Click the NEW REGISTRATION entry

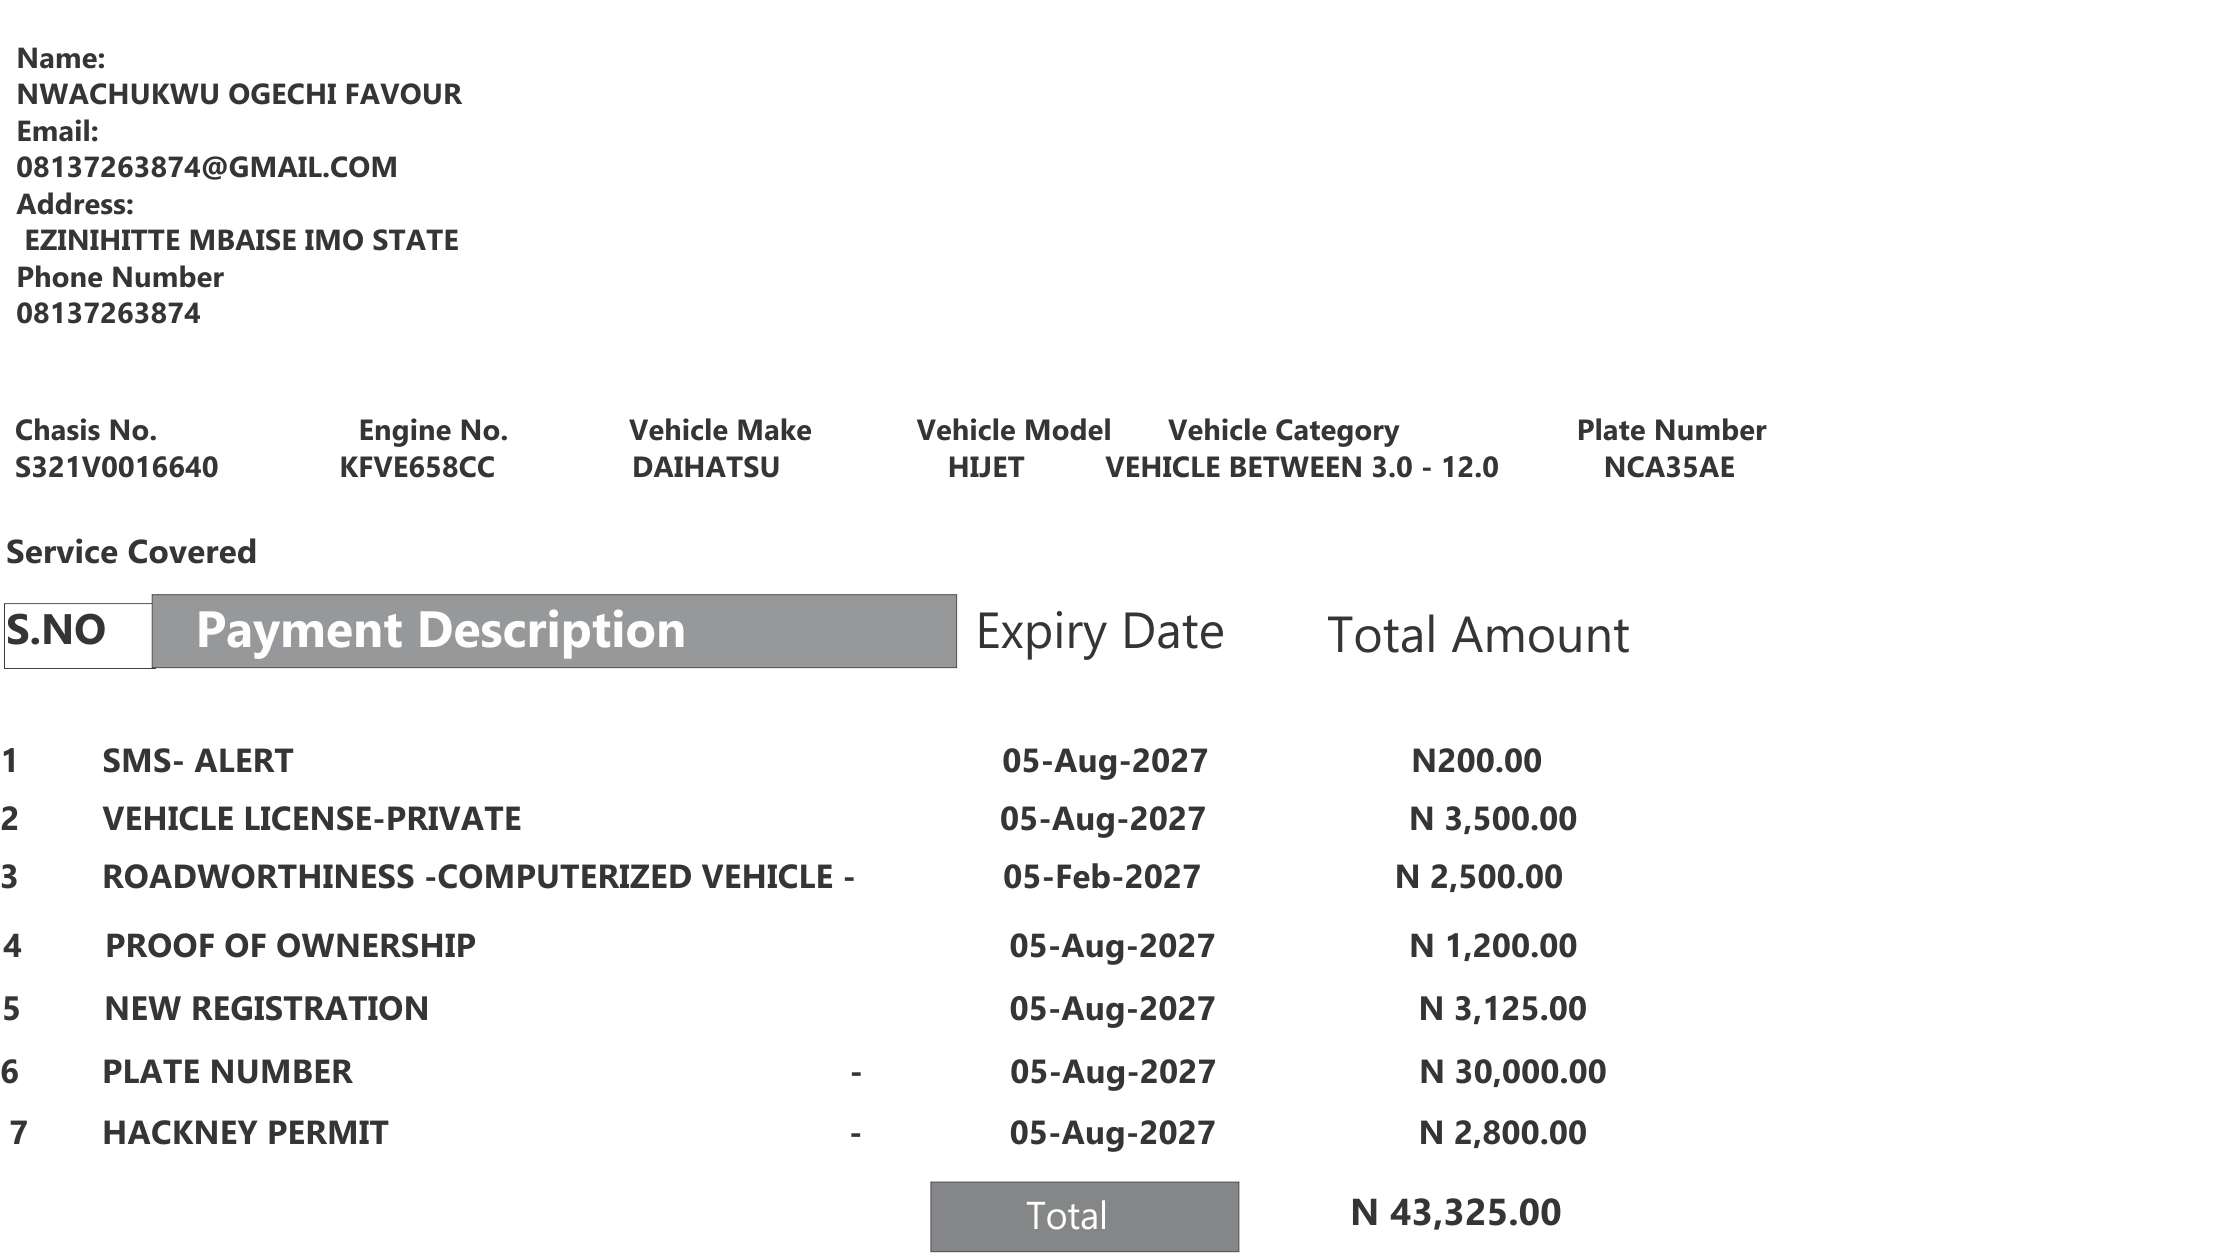coord(267,1009)
